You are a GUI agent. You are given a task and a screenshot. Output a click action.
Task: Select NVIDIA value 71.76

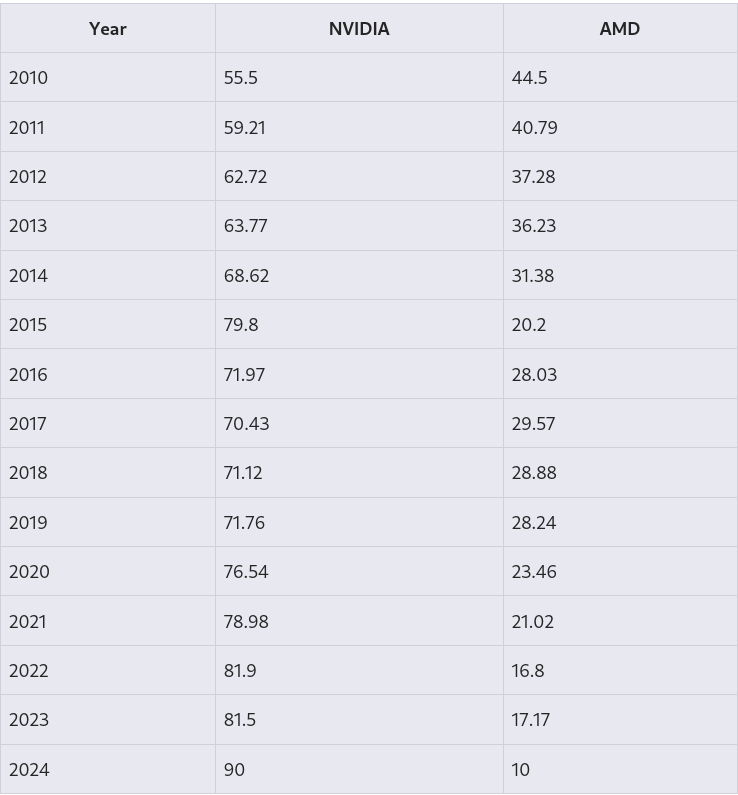(244, 523)
